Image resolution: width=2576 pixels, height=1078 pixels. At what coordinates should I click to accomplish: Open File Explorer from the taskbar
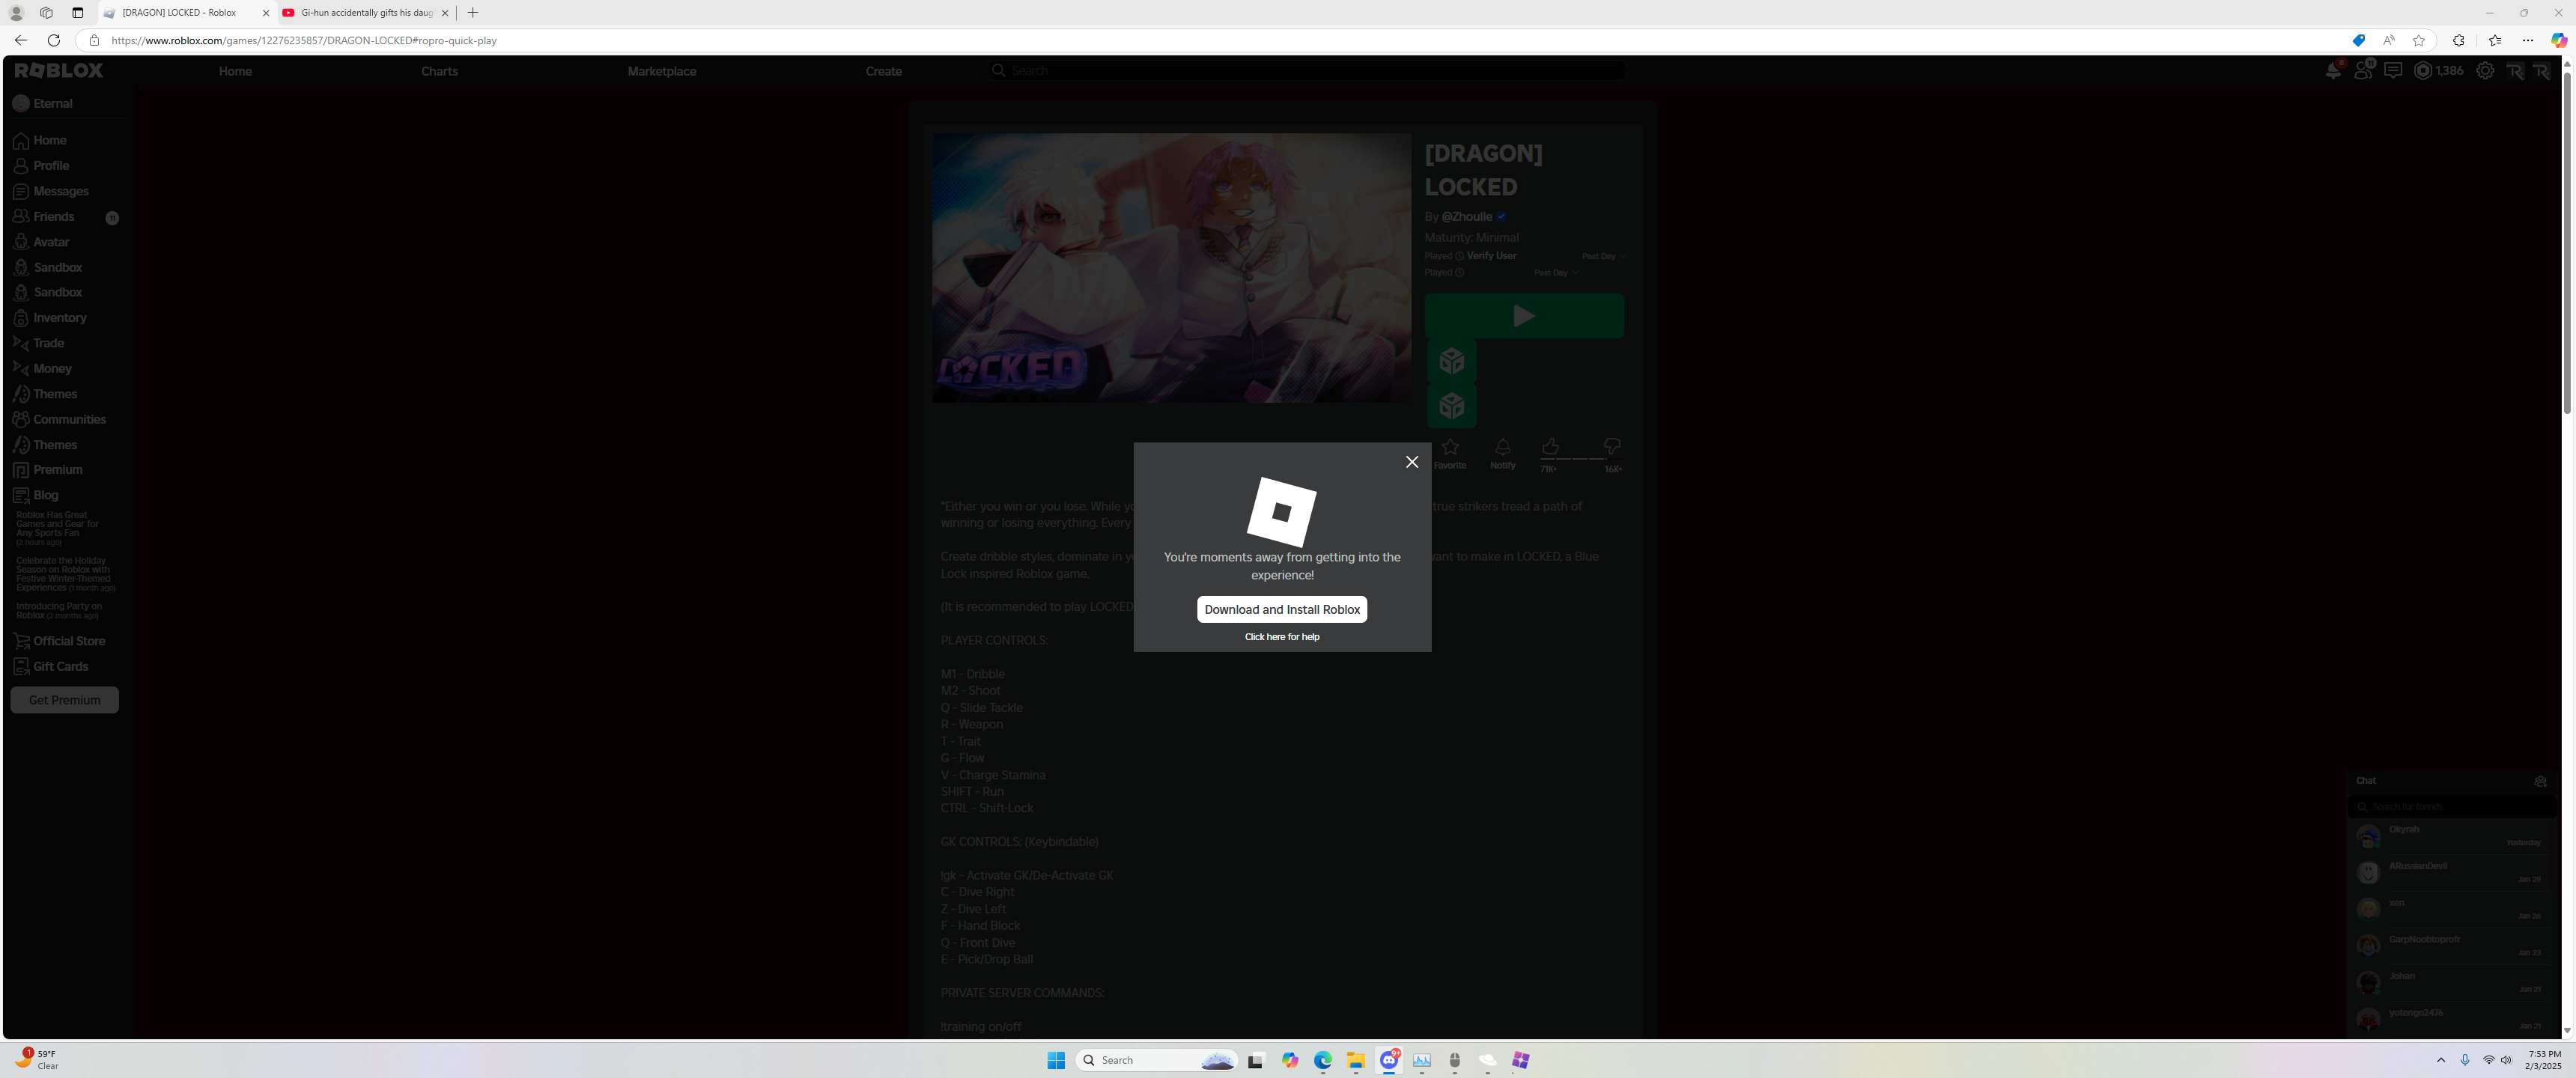(1356, 1060)
